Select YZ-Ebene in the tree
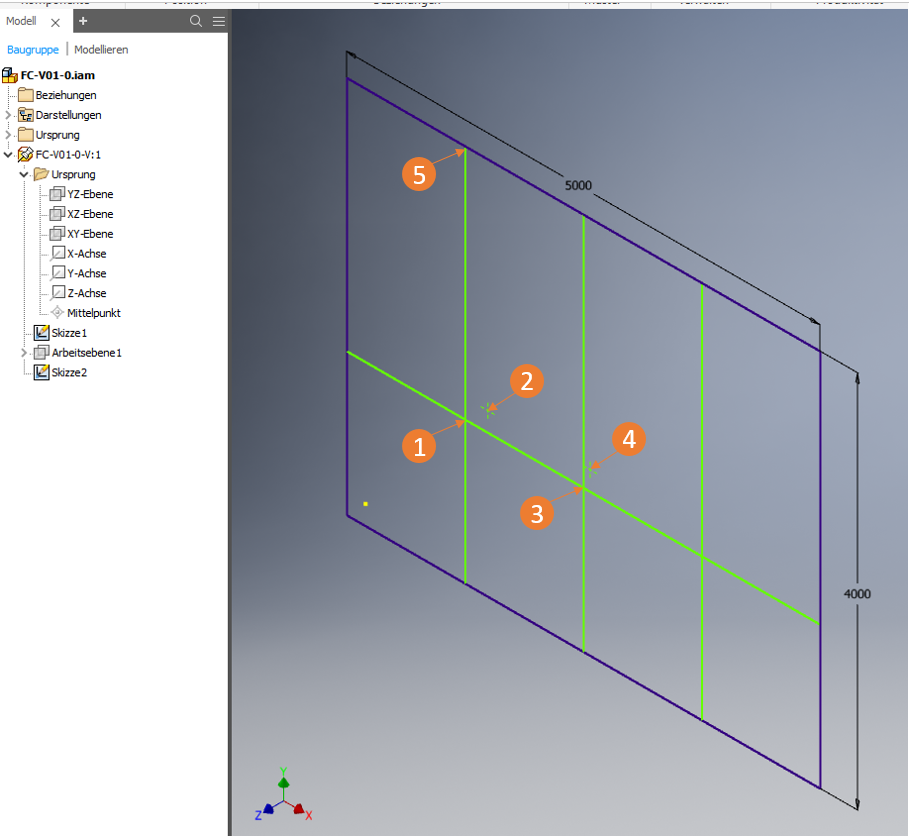Screen dimensions: 909x836 click(90, 194)
